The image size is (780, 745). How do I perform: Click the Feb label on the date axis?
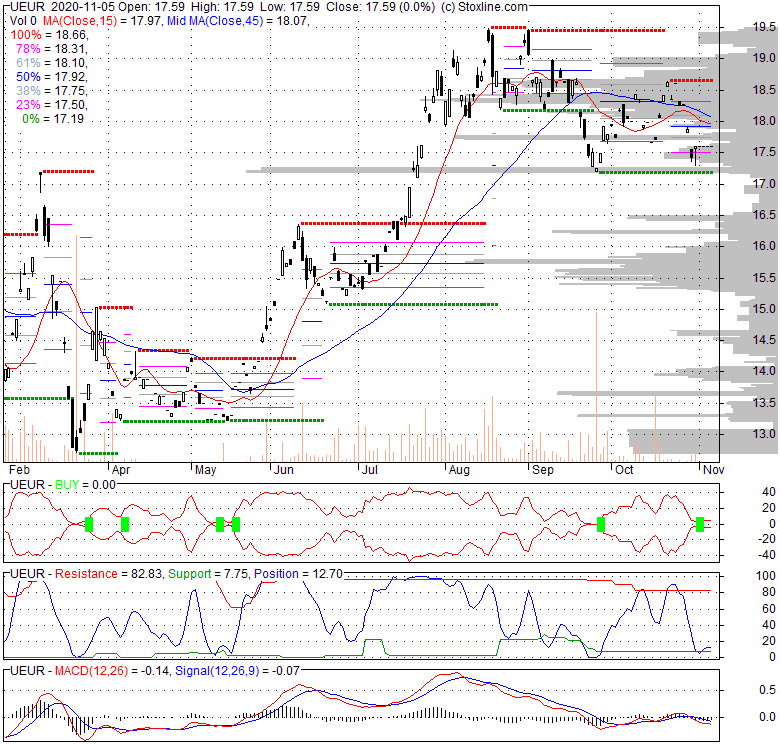[x=19, y=469]
